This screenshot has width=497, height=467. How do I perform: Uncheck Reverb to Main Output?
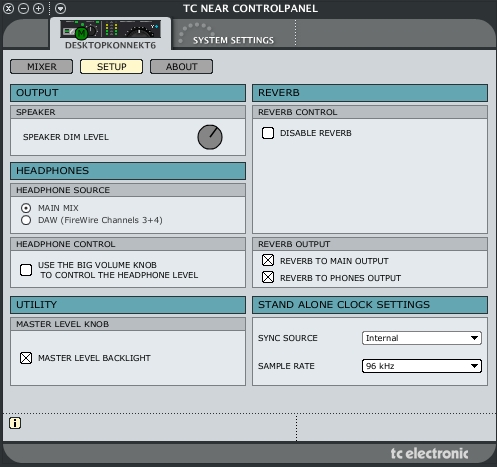tap(268, 260)
